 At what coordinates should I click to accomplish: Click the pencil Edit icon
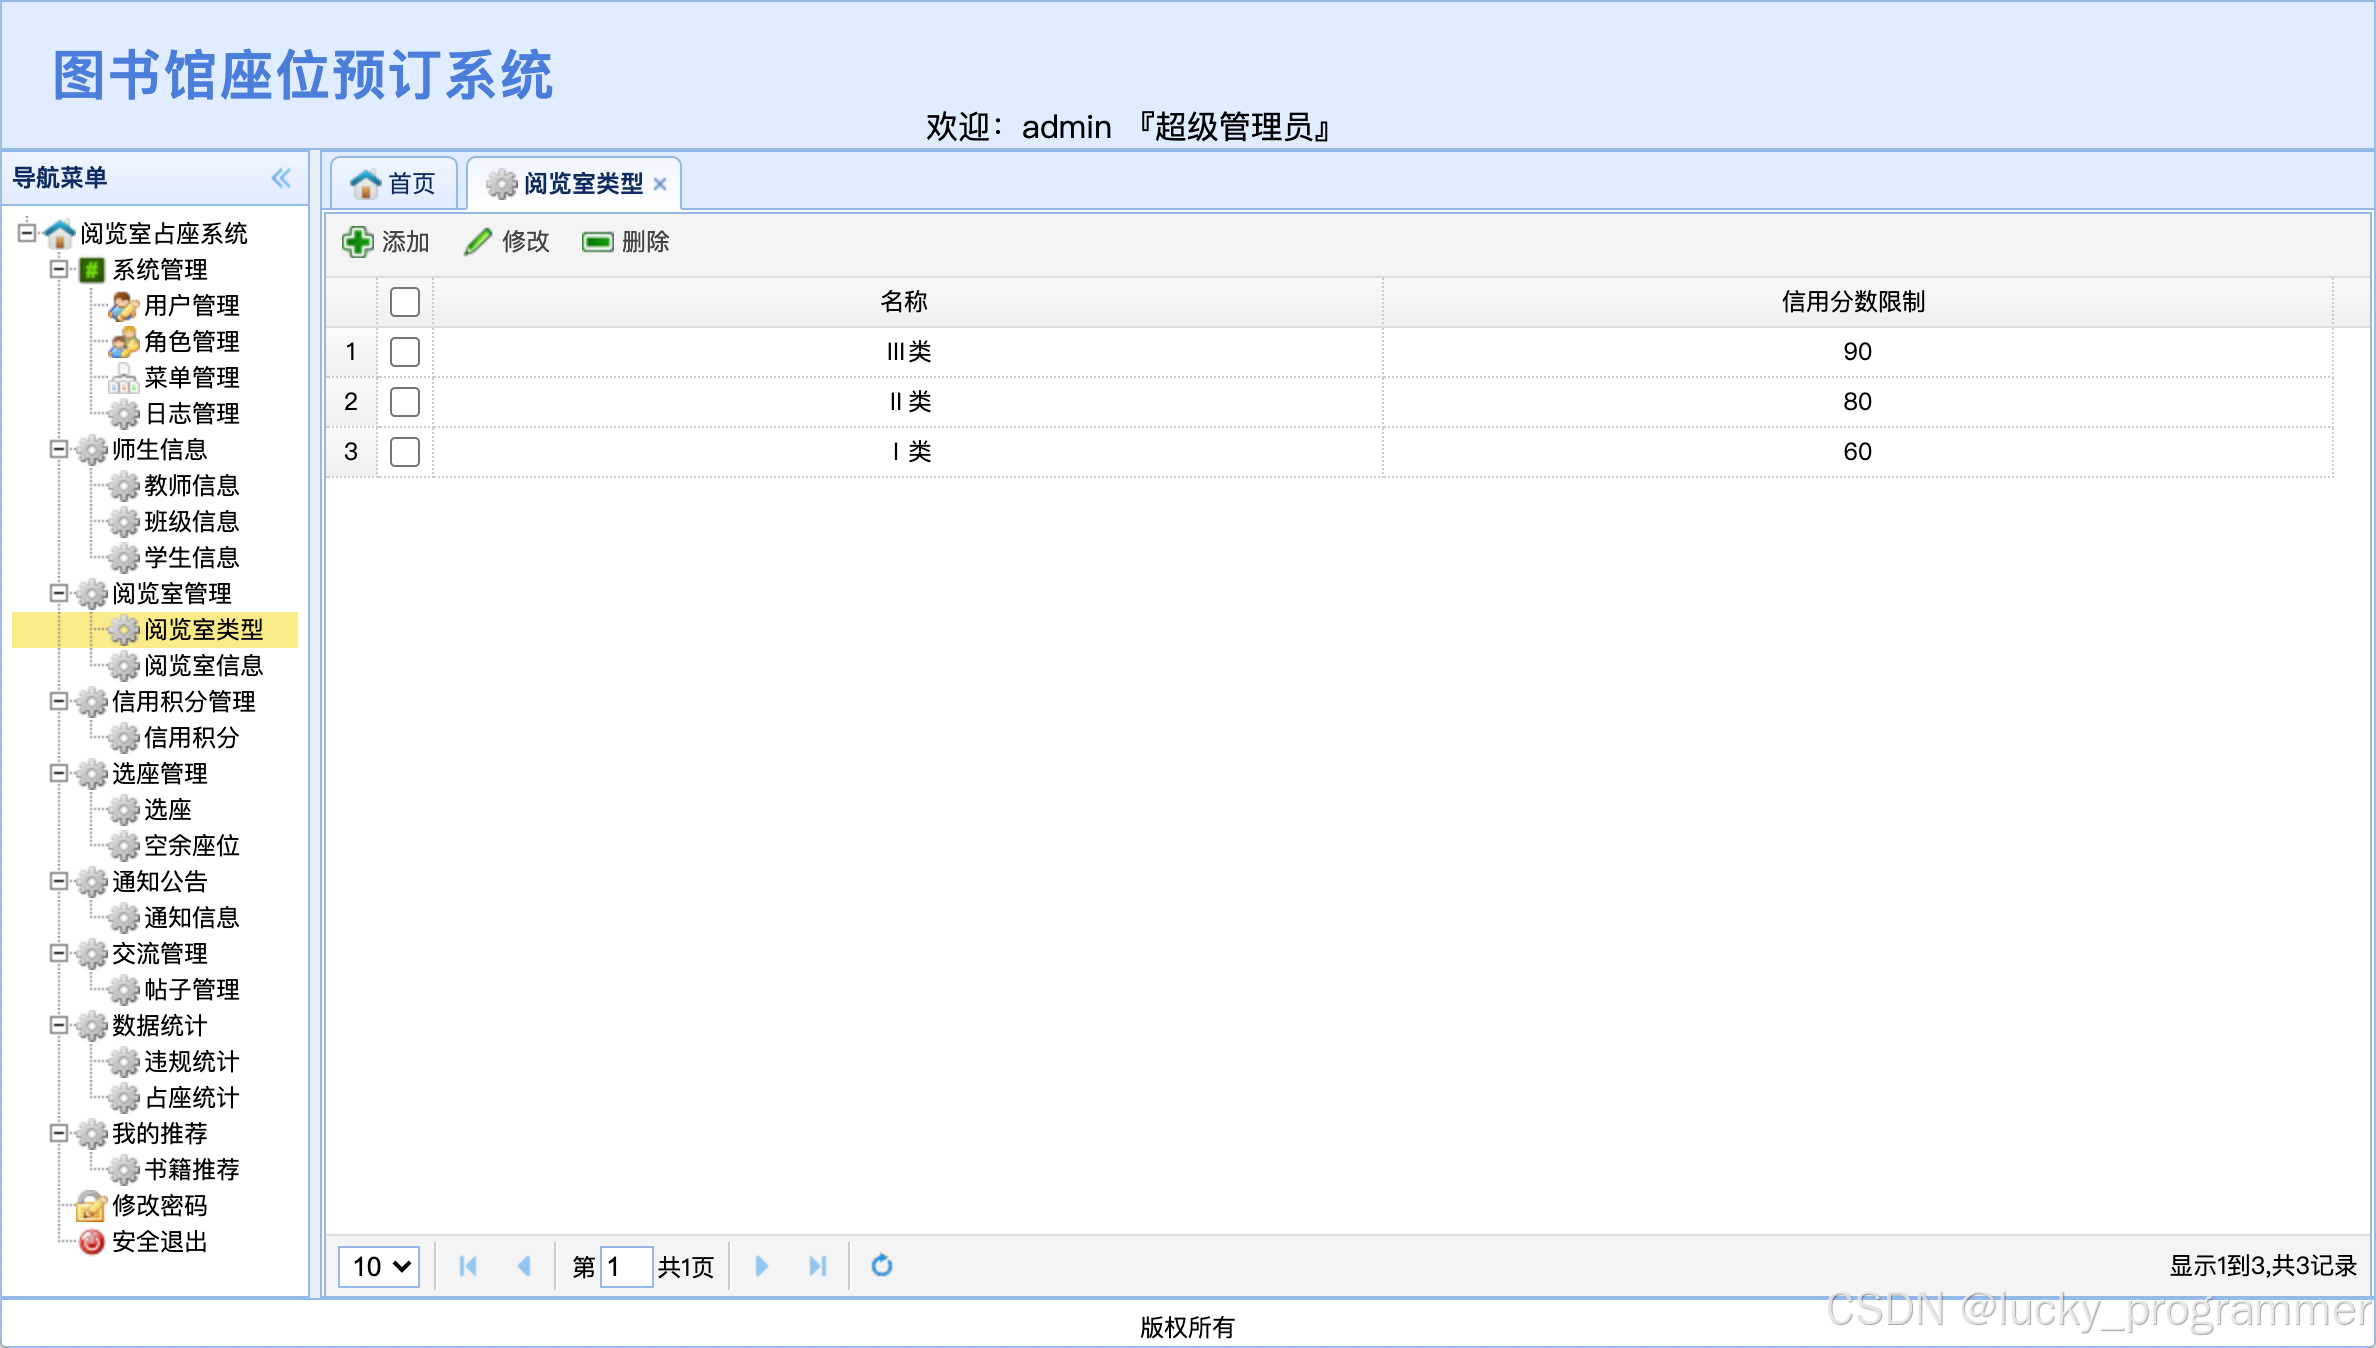click(478, 242)
